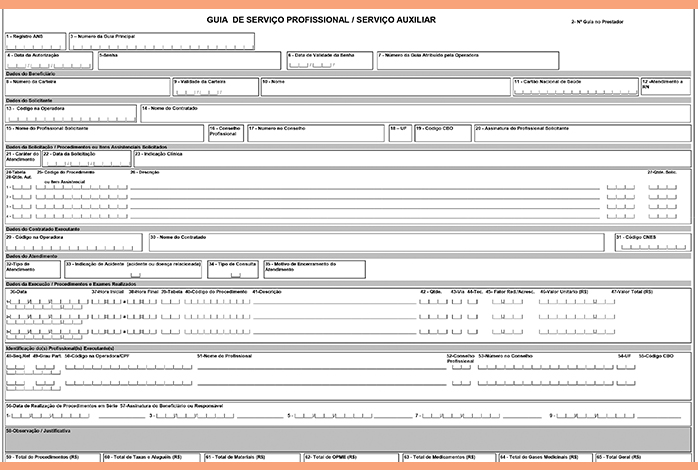This screenshot has height=470, width=698.
Task: Click the 8 - Número da Carteira field
Action: pos(86,88)
